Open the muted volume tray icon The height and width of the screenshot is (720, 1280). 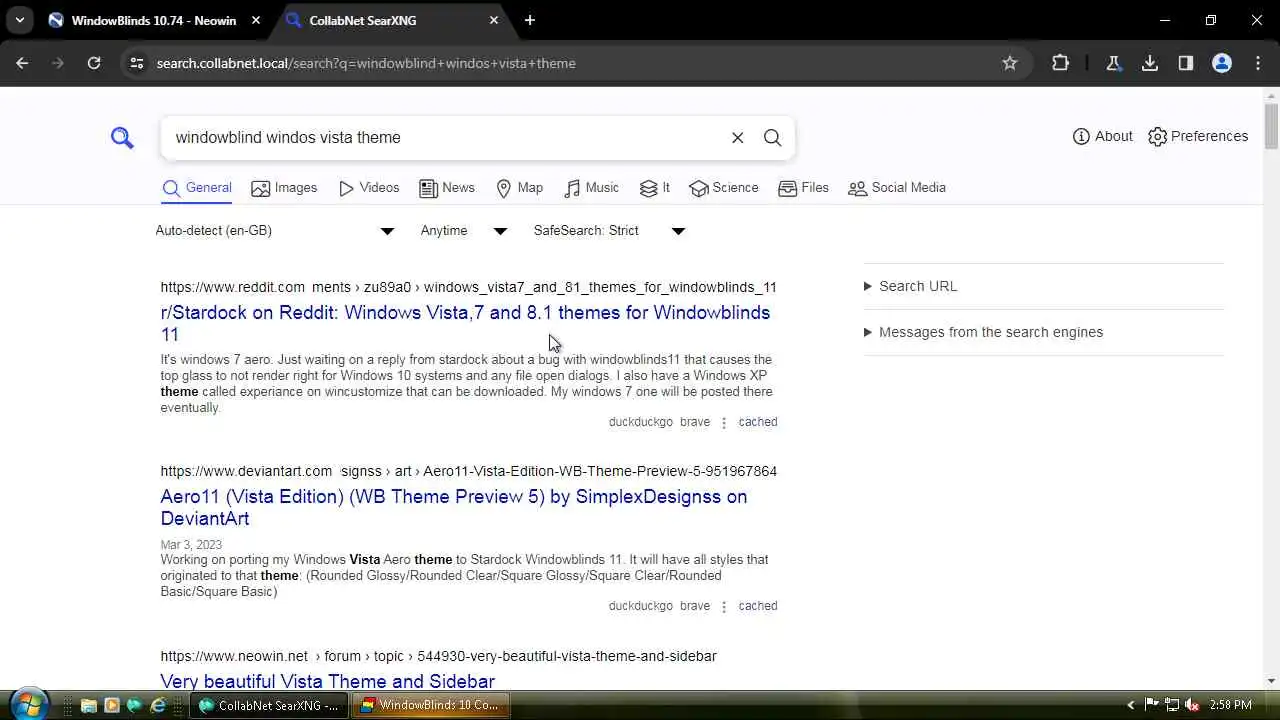1192,705
